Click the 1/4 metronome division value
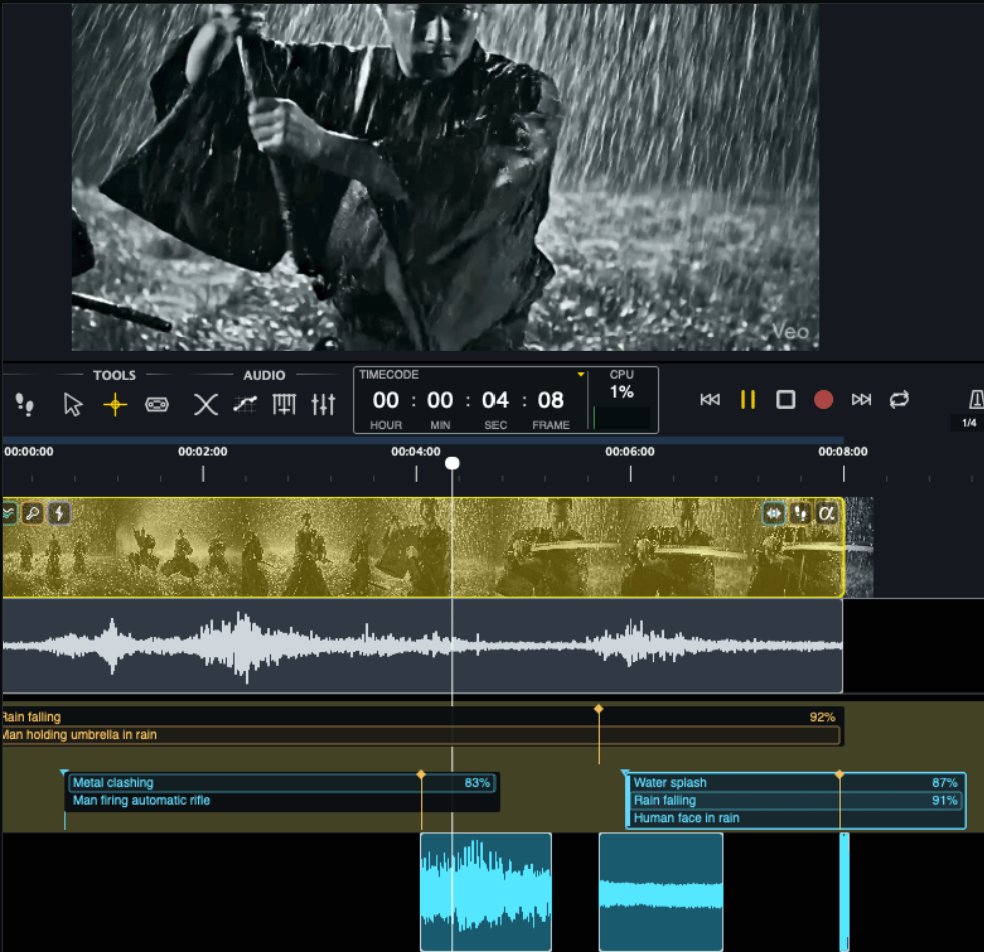The width and height of the screenshot is (984, 952). (969, 423)
